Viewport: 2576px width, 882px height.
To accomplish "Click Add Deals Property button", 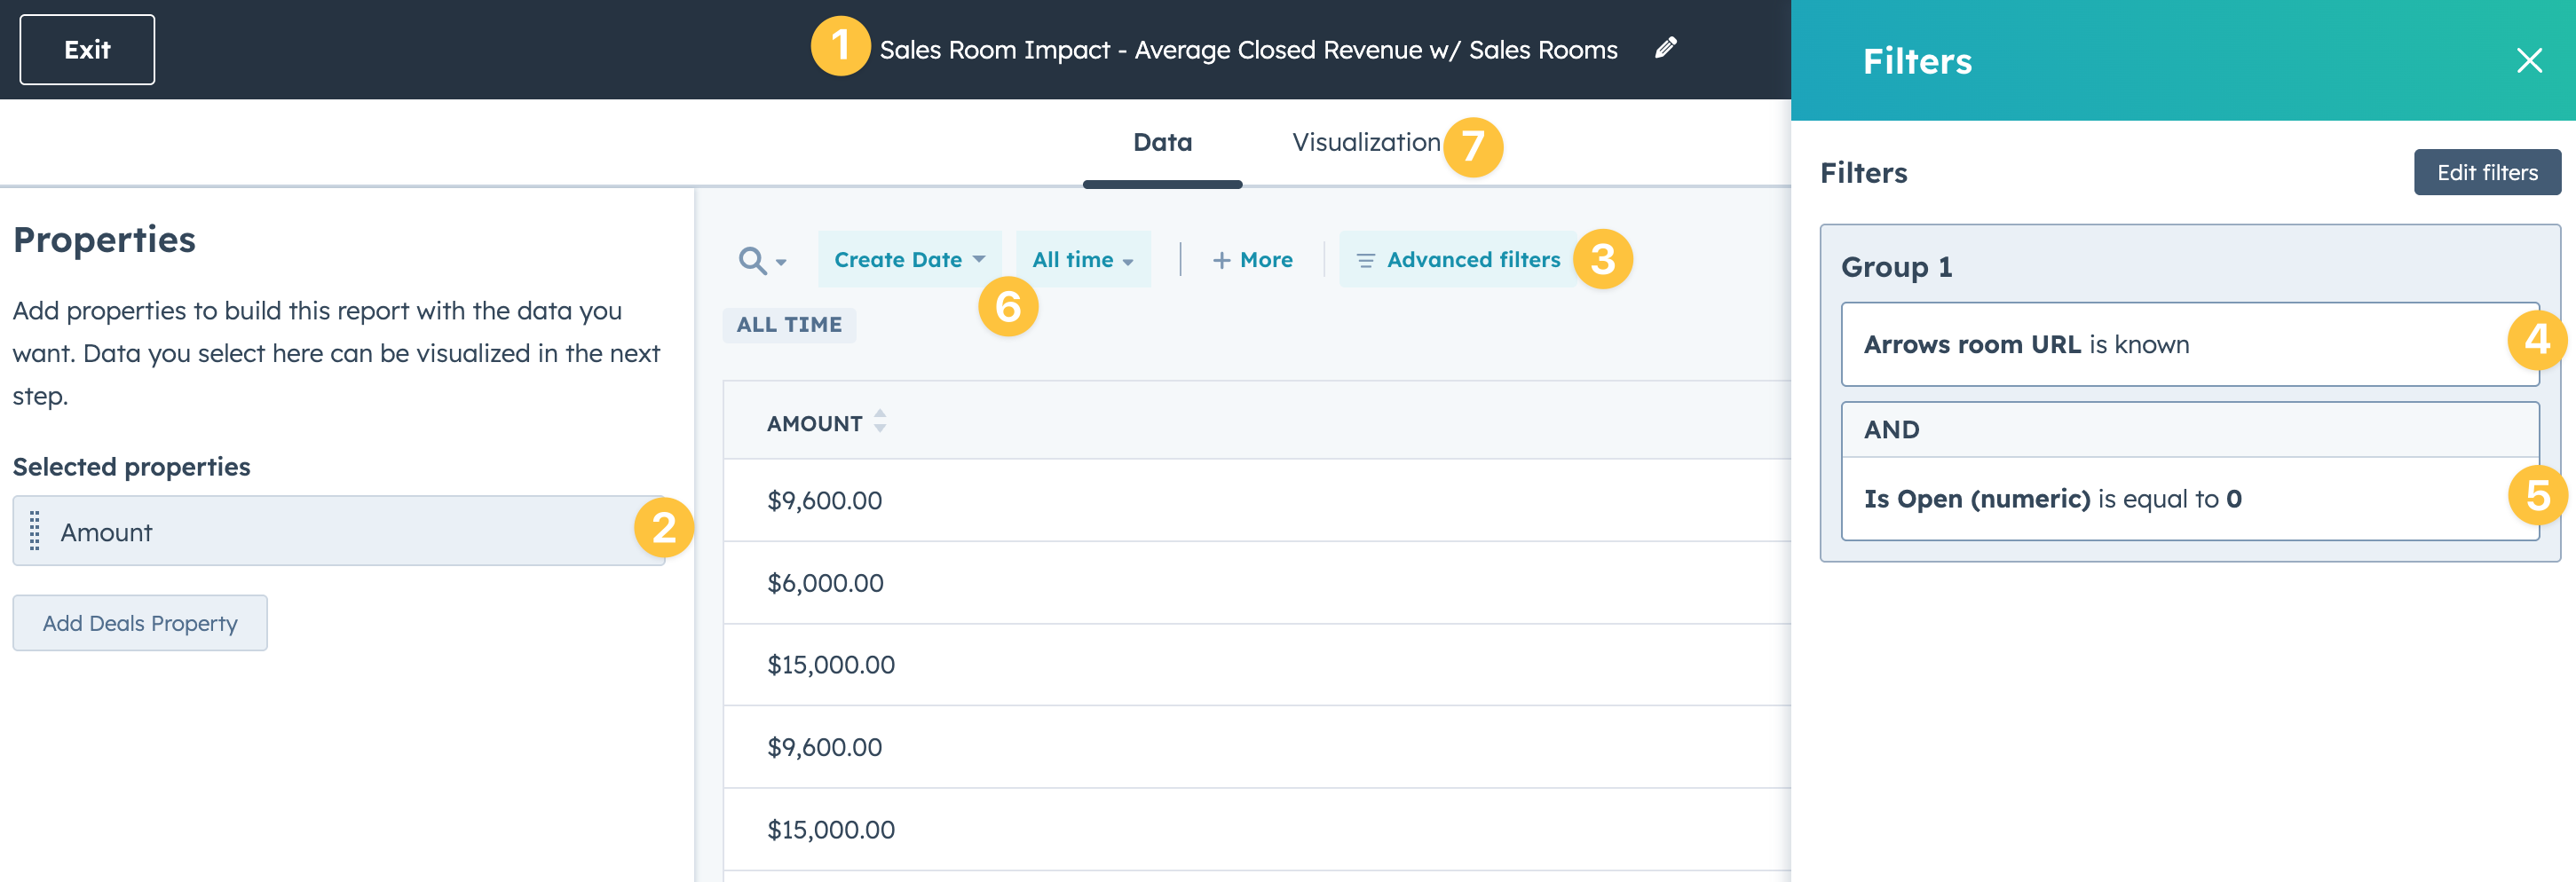I will [x=140, y=623].
